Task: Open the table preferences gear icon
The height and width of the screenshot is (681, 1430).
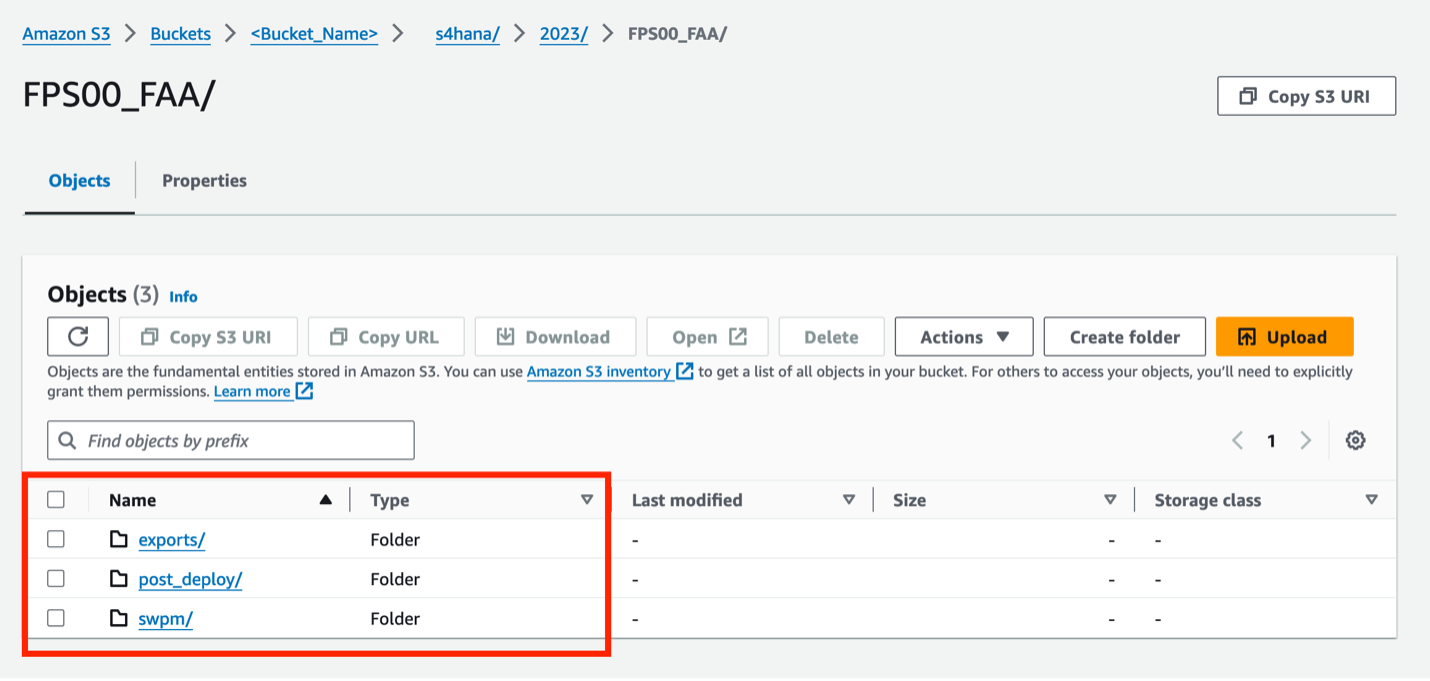Action: pos(1355,440)
